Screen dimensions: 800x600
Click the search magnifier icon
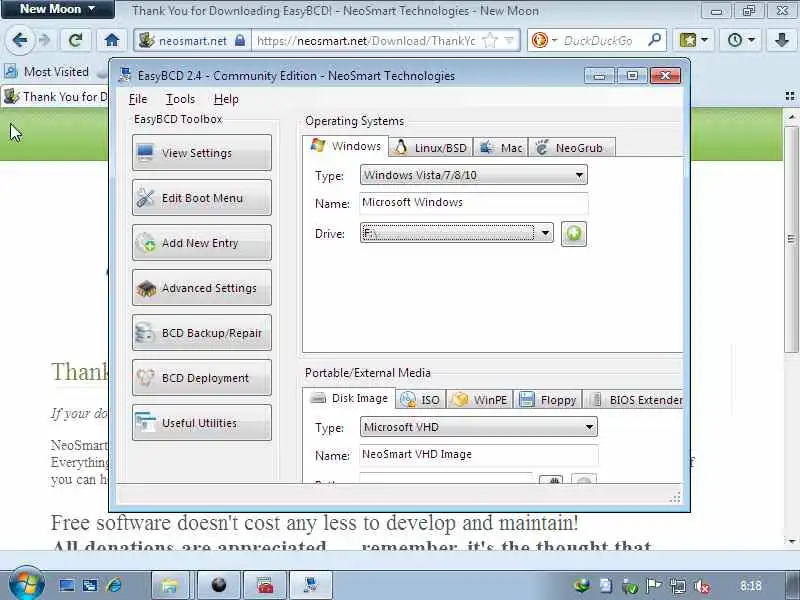coord(655,40)
